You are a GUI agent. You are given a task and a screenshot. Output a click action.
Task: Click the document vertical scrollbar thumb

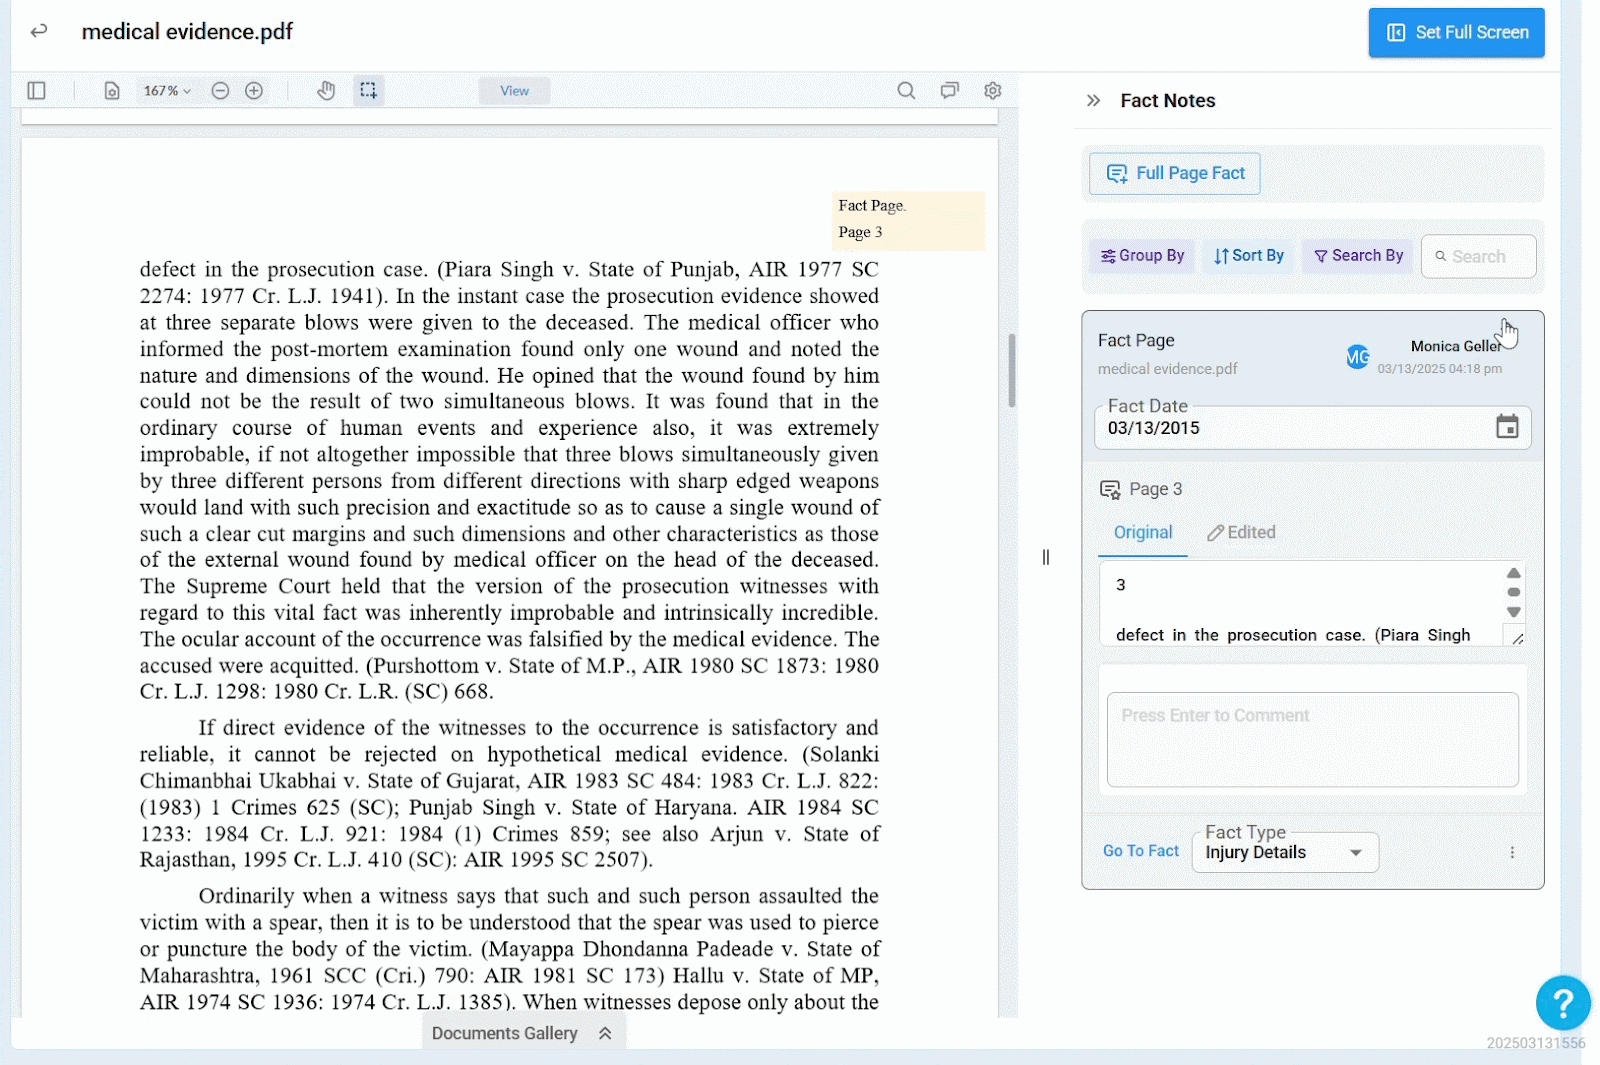click(x=1012, y=371)
